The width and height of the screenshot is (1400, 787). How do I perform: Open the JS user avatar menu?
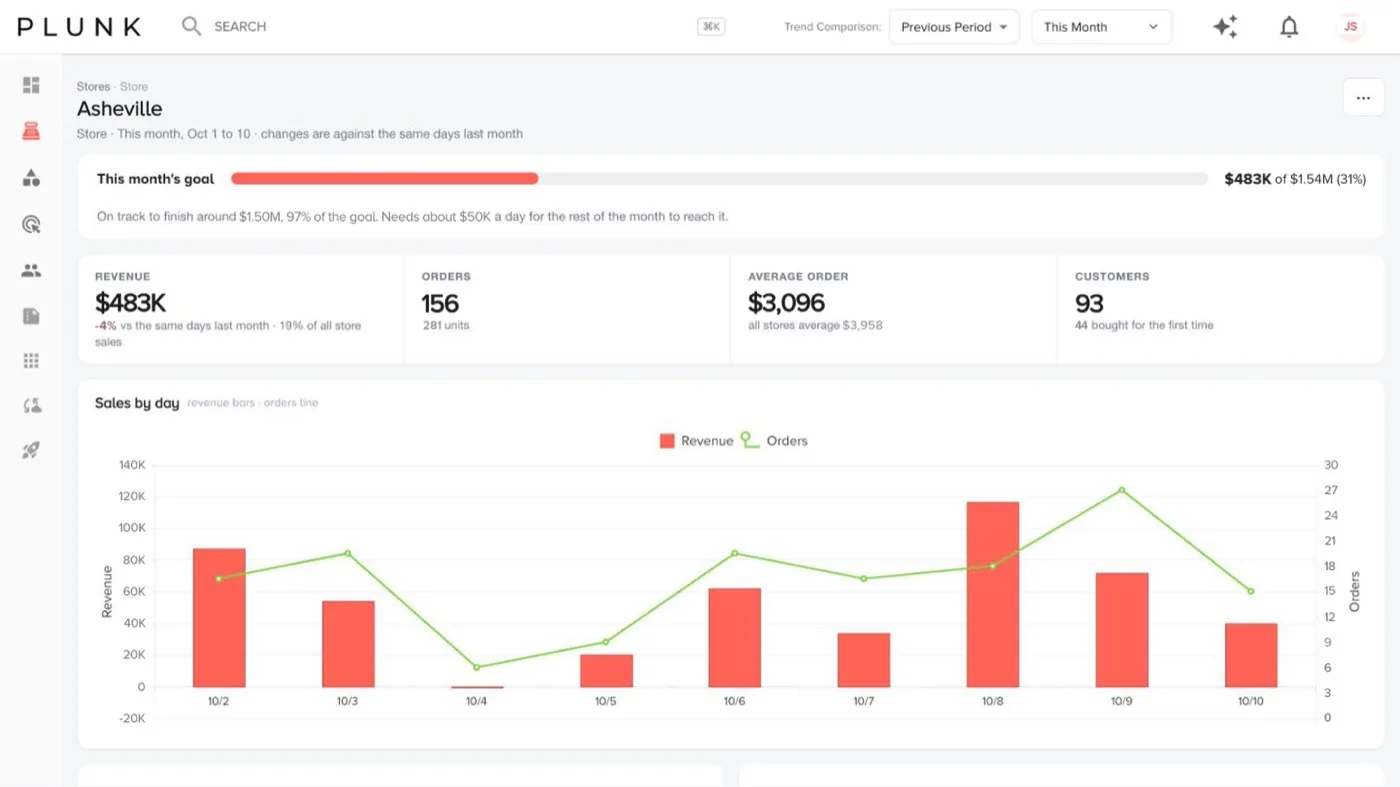click(x=1351, y=27)
